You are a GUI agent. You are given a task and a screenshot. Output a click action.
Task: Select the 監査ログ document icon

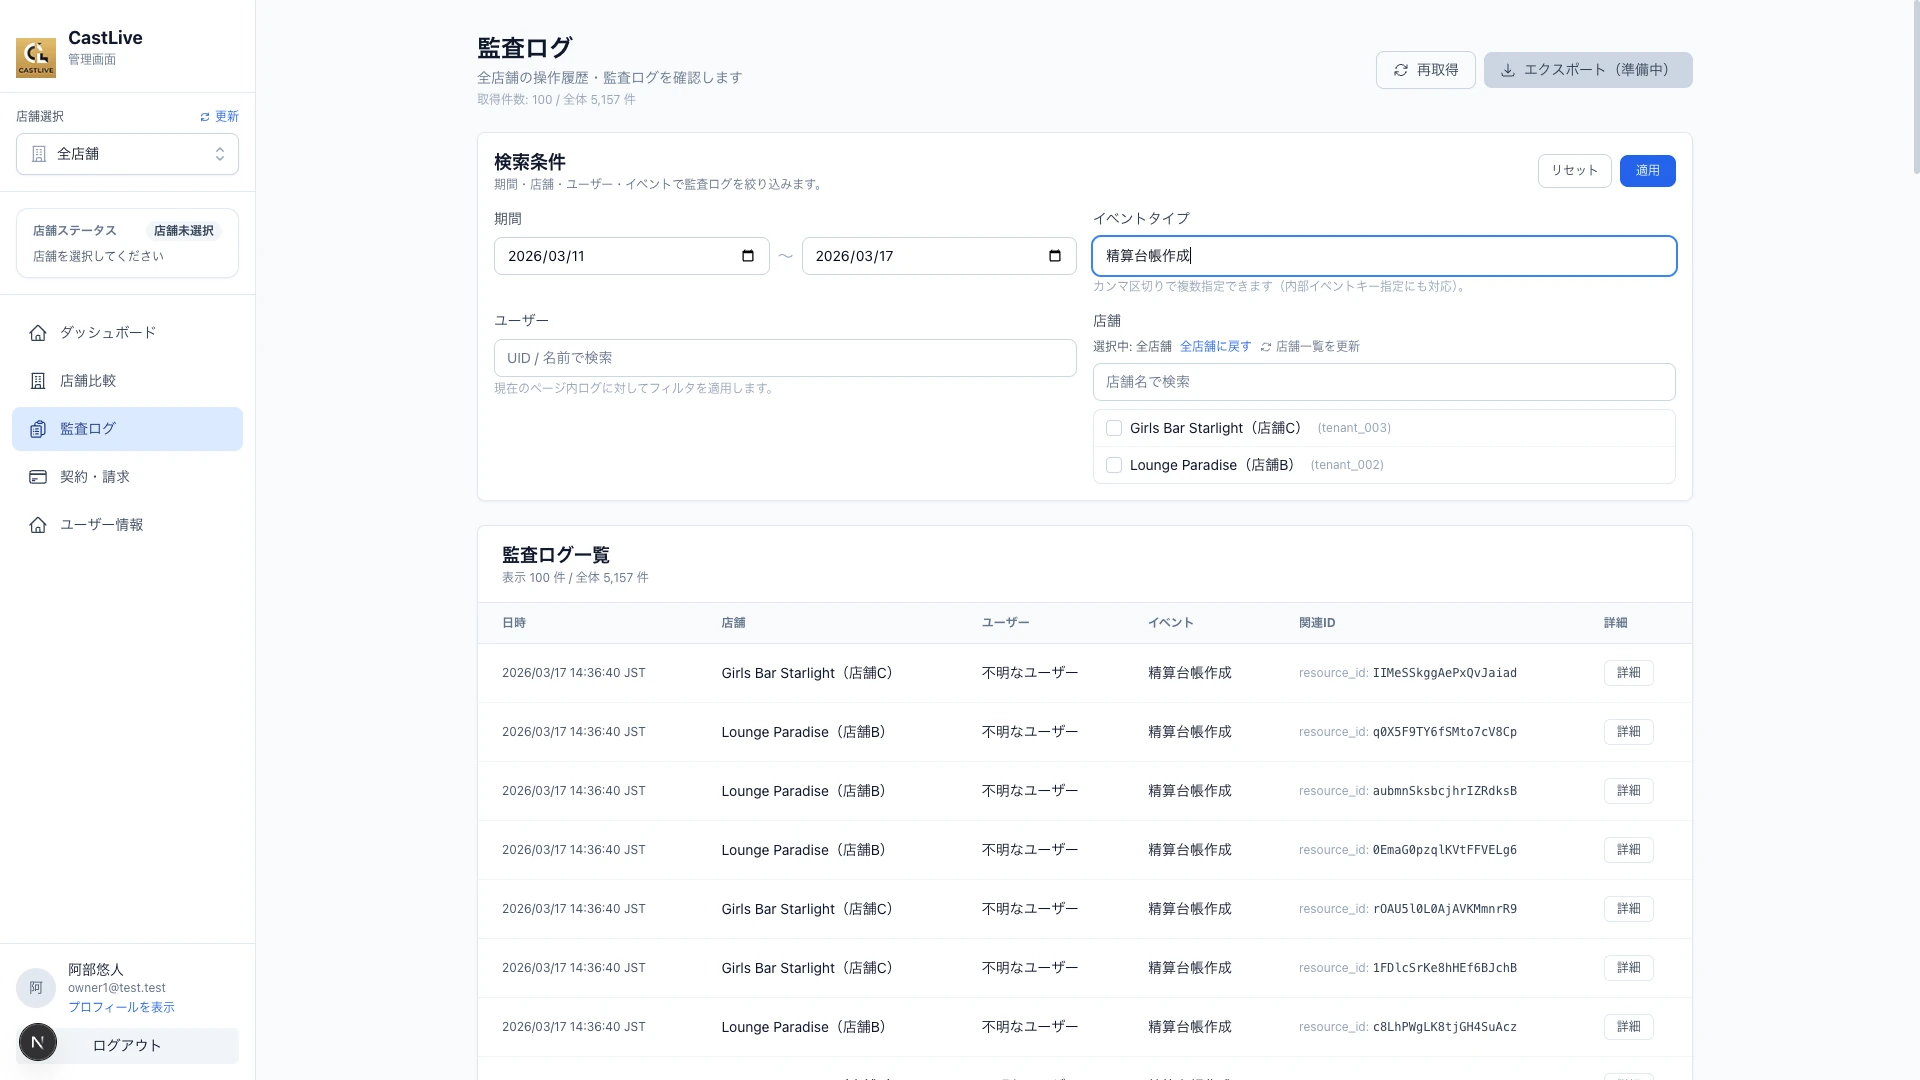point(38,428)
